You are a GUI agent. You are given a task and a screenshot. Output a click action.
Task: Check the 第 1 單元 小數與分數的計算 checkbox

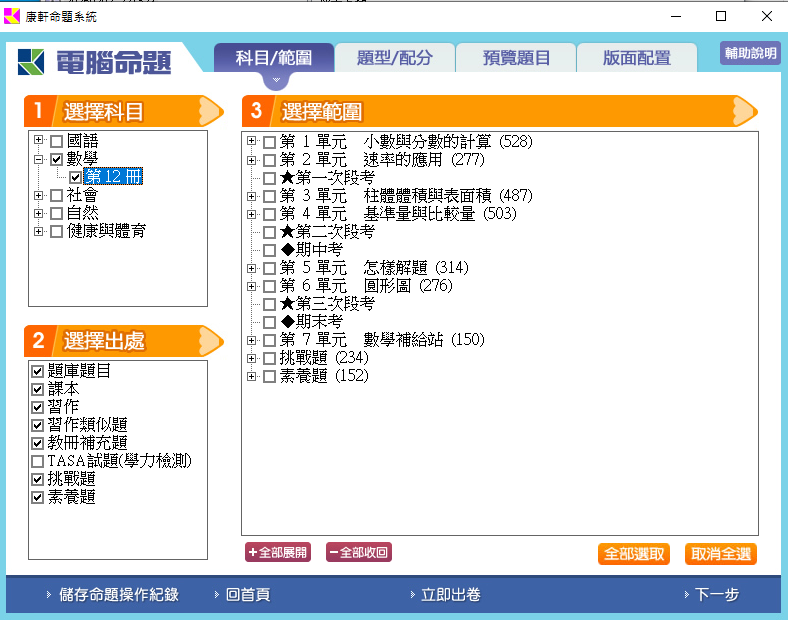tap(269, 142)
